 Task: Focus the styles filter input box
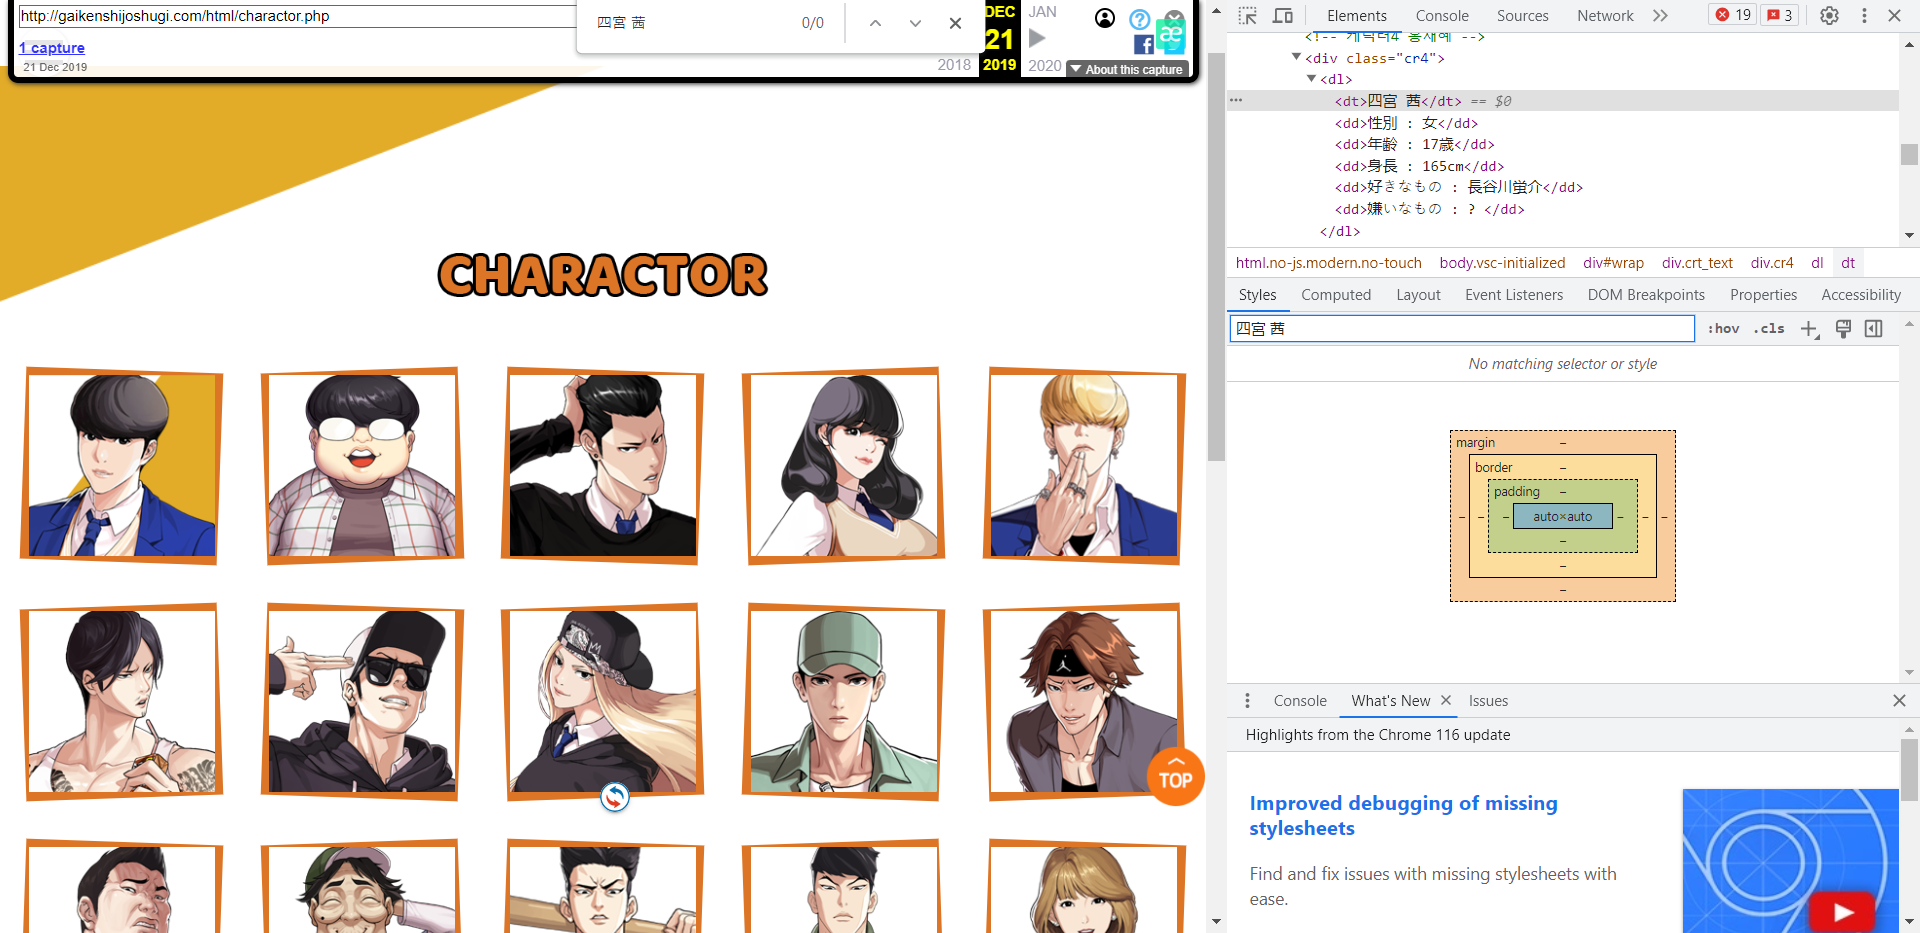click(x=1462, y=328)
